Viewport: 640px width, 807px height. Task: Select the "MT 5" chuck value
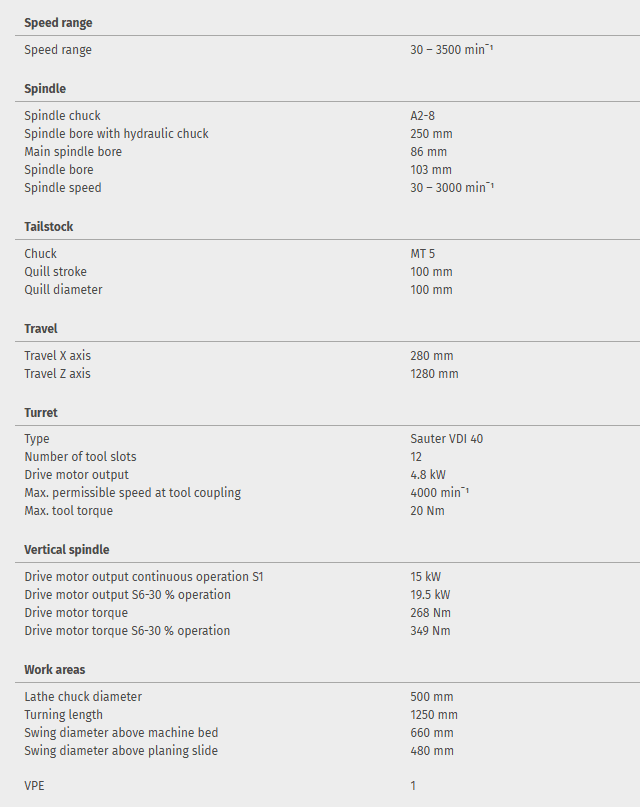[x=423, y=254]
